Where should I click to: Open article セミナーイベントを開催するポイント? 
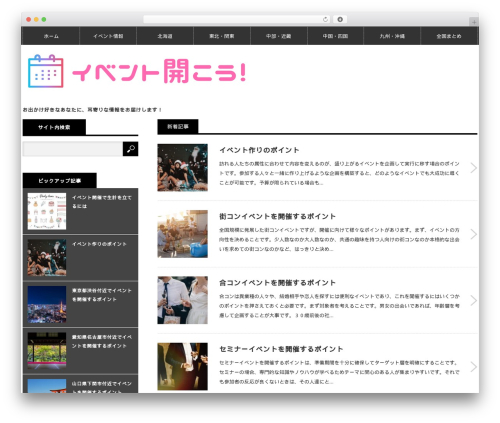click(281, 349)
